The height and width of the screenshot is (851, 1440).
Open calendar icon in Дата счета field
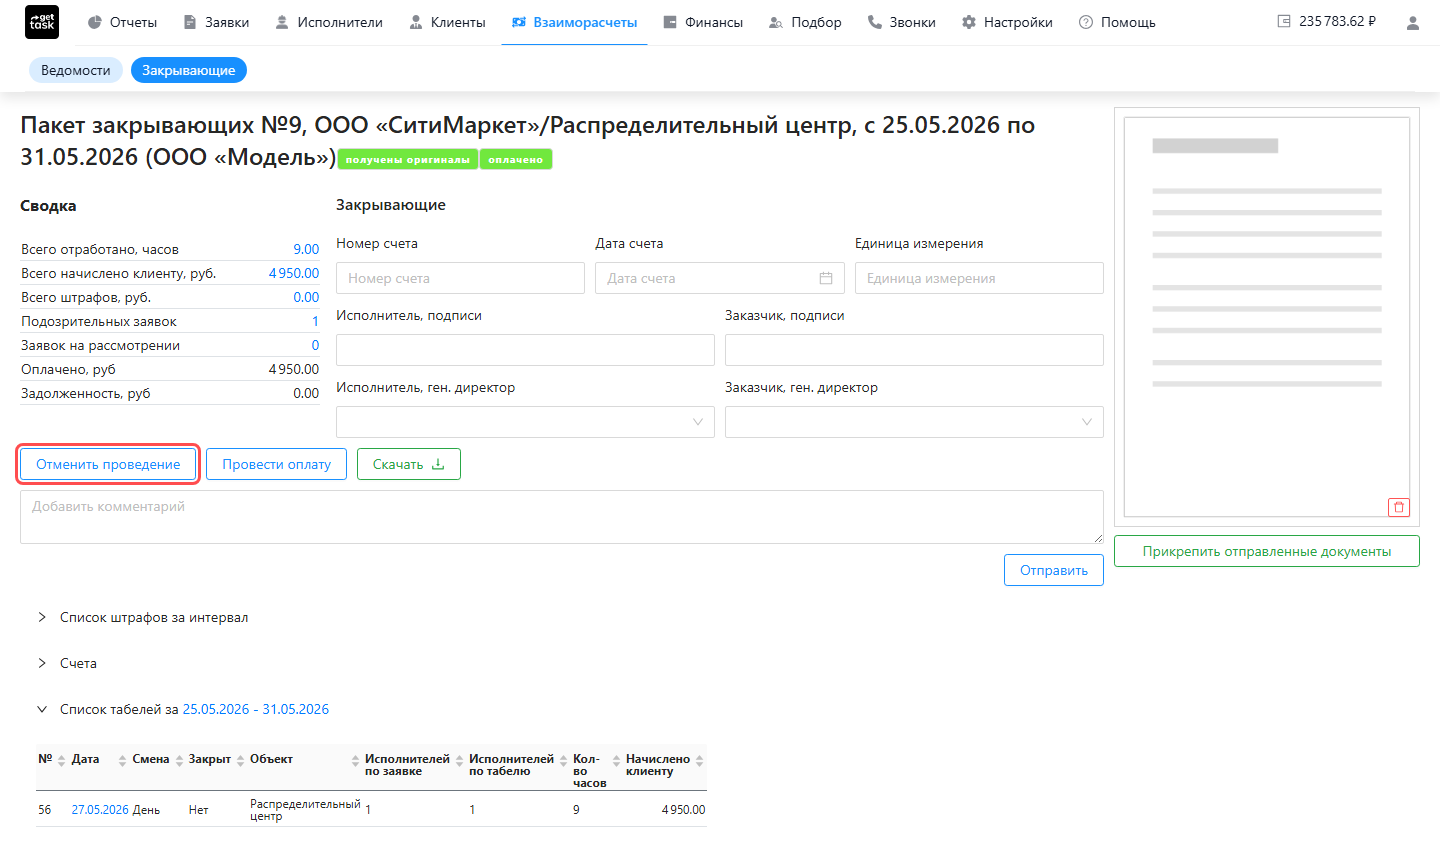[826, 278]
